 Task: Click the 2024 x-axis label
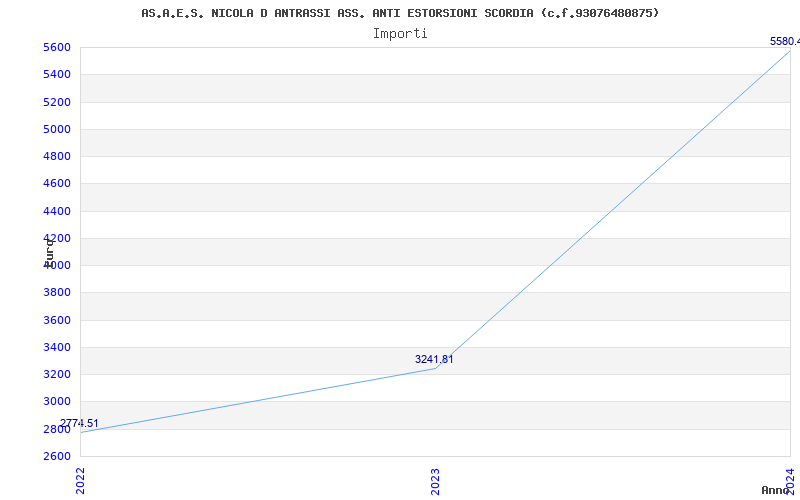pos(790,481)
